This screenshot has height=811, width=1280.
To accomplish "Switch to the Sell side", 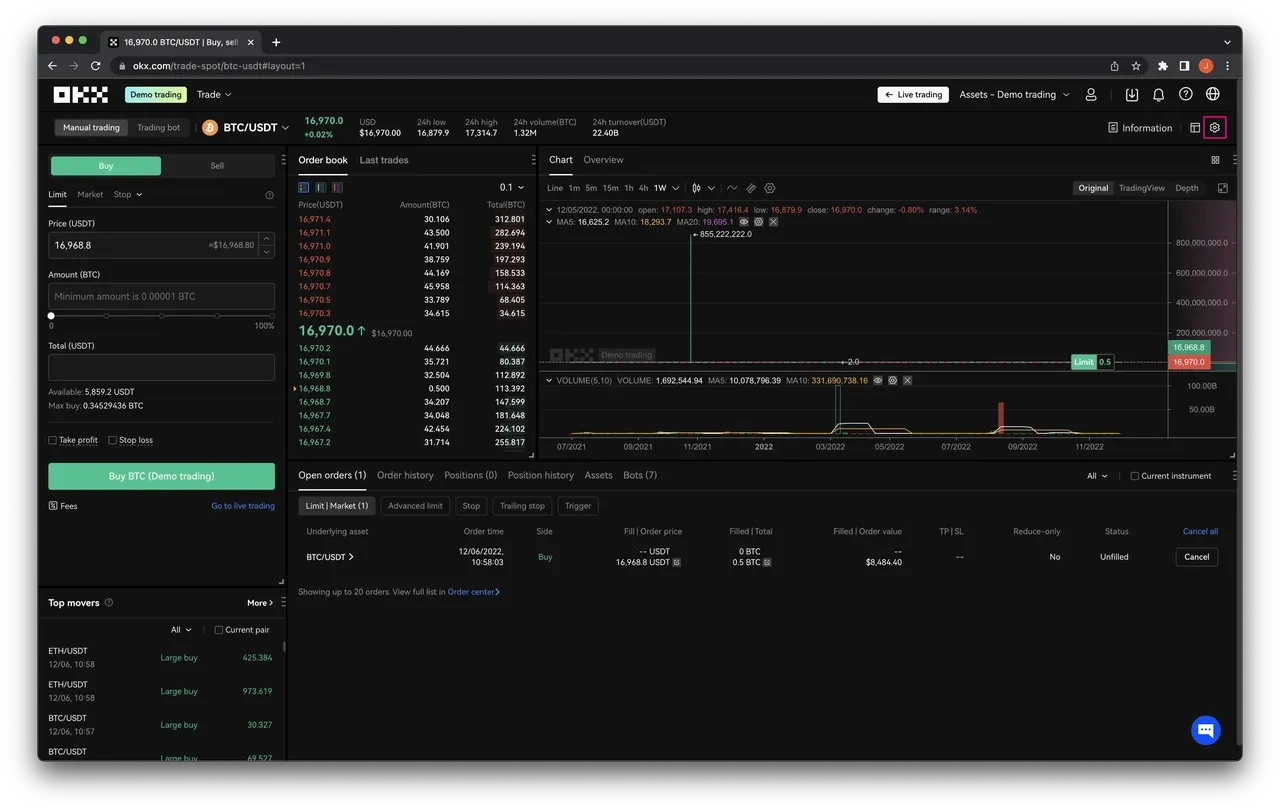I will pyautogui.click(x=217, y=166).
